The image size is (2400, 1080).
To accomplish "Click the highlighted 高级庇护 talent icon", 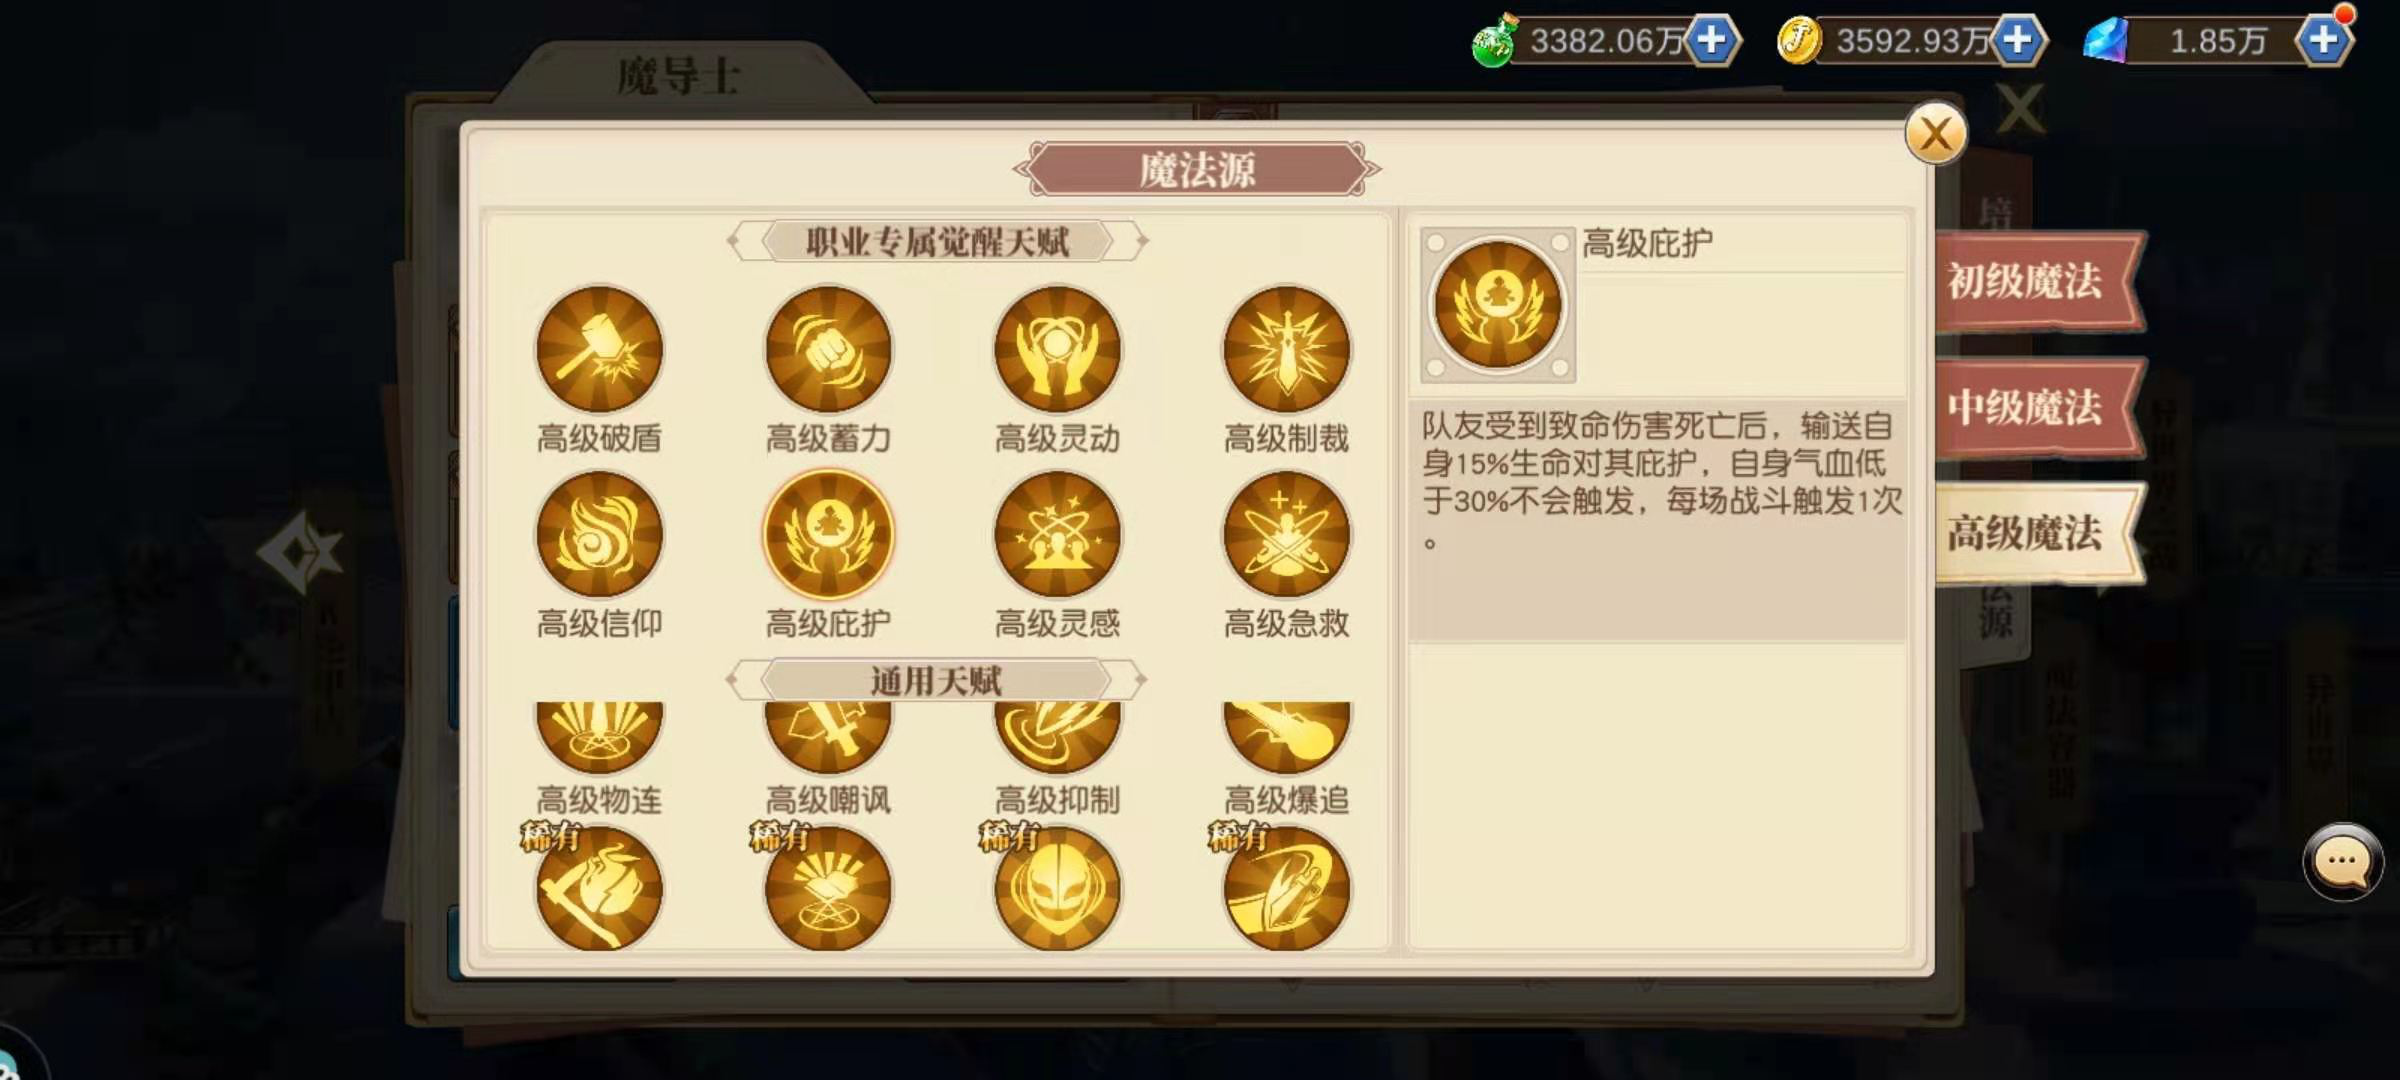I will pos(828,535).
